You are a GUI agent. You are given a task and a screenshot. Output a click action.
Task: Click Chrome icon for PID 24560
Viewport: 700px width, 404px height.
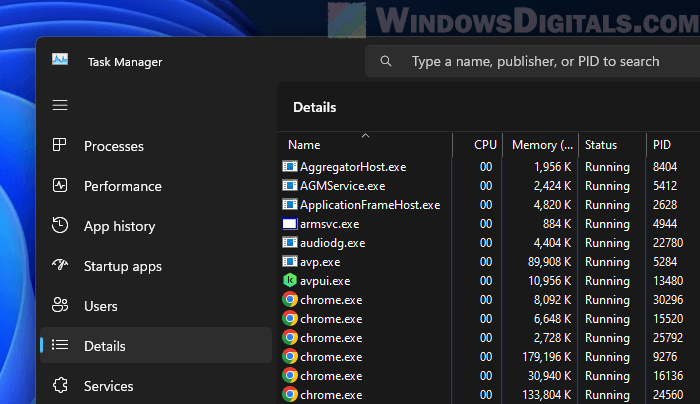point(290,394)
